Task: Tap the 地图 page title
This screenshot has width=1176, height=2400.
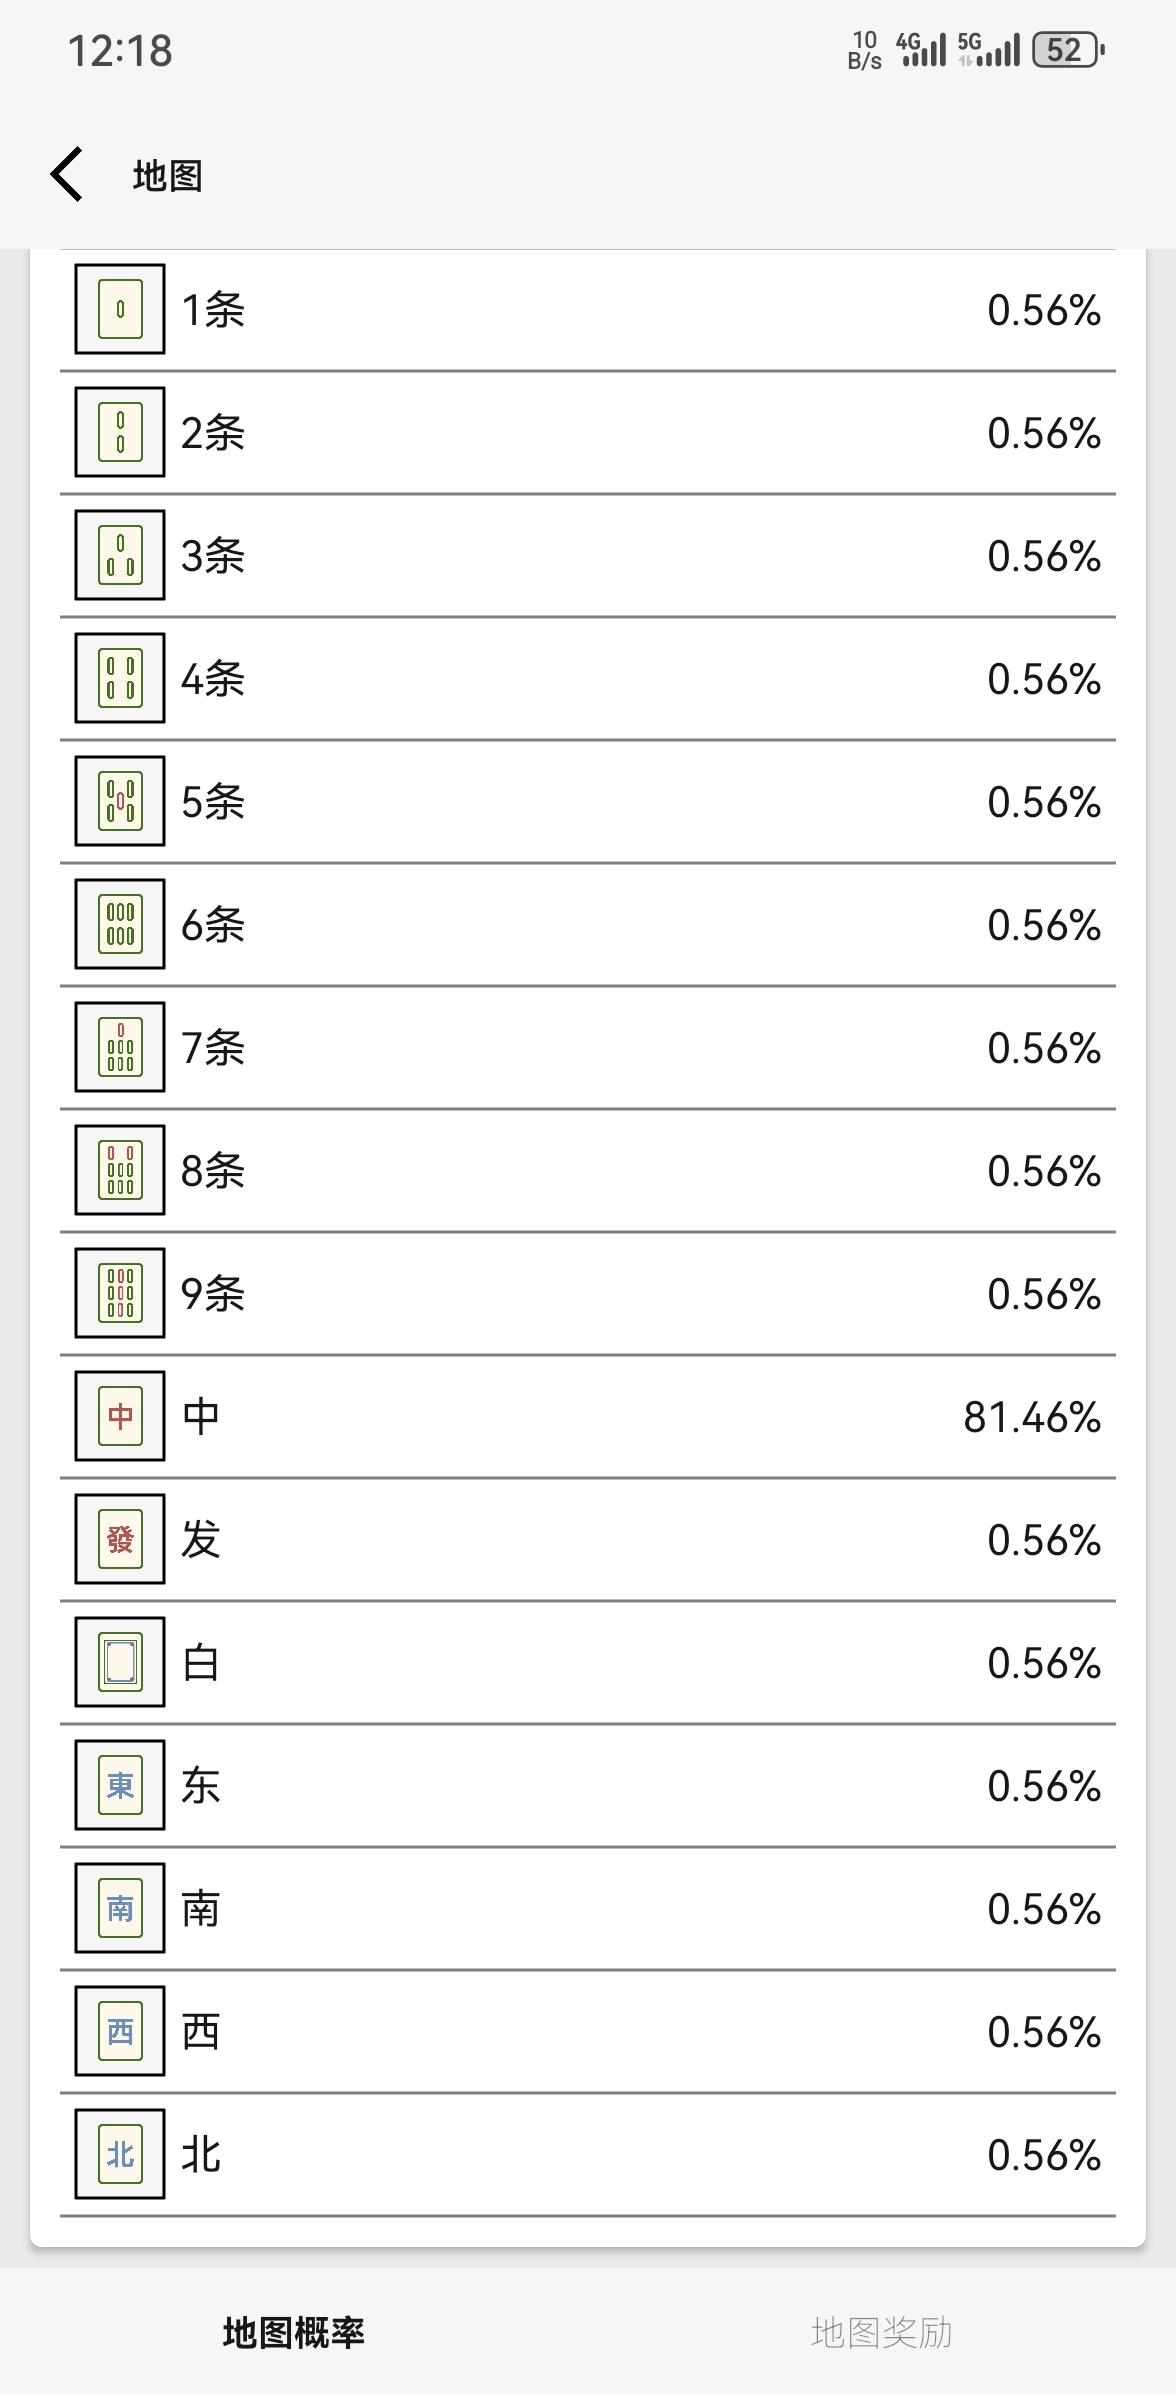Action: (x=168, y=176)
